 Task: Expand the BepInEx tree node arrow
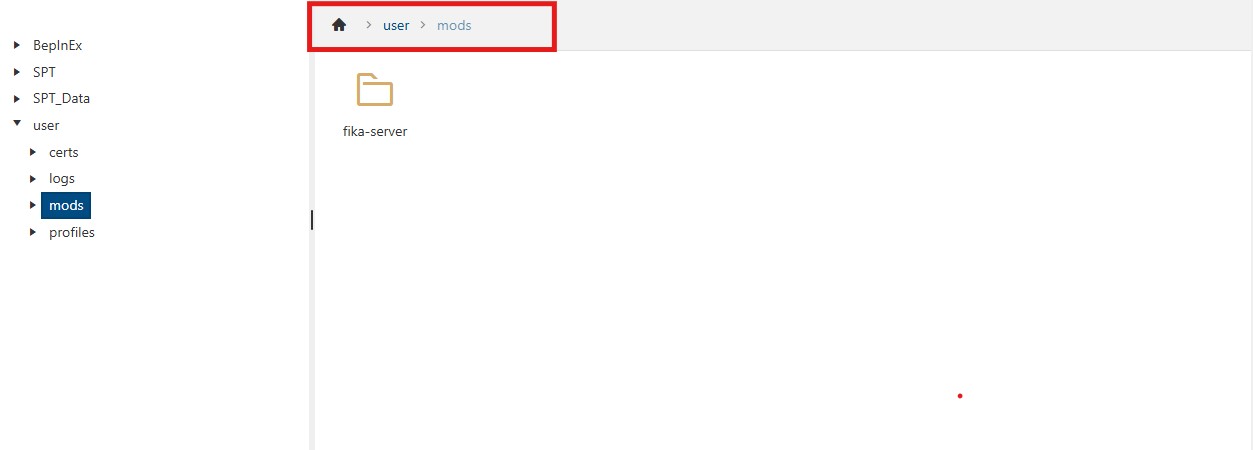pos(17,45)
